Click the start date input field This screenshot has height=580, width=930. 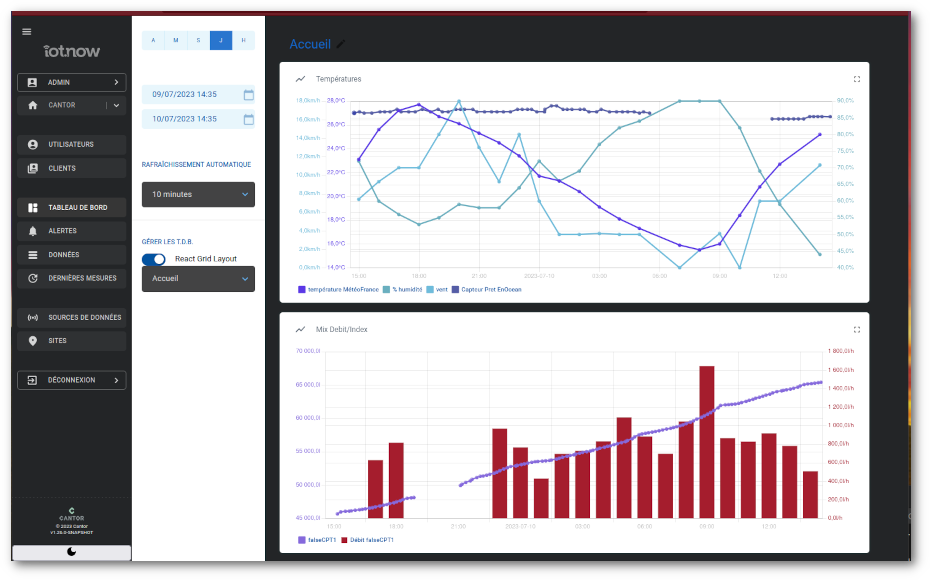(x=190, y=94)
